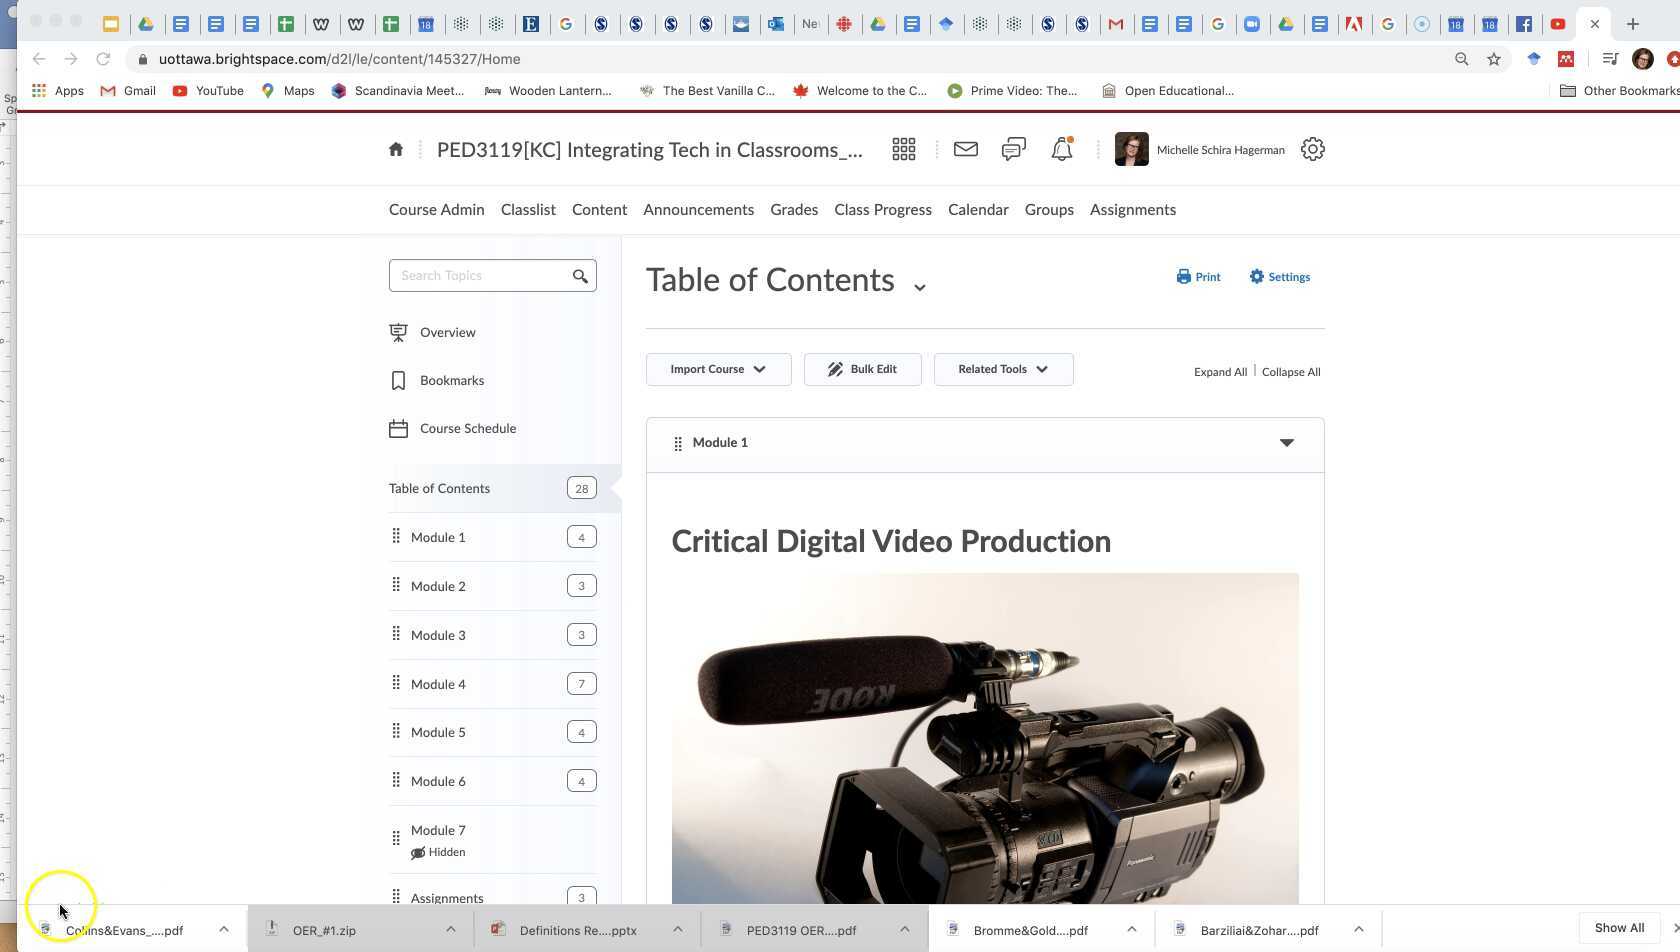Image resolution: width=1680 pixels, height=952 pixels.
Task: Expand the Import Course dropdown
Action: click(x=718, y=369)
